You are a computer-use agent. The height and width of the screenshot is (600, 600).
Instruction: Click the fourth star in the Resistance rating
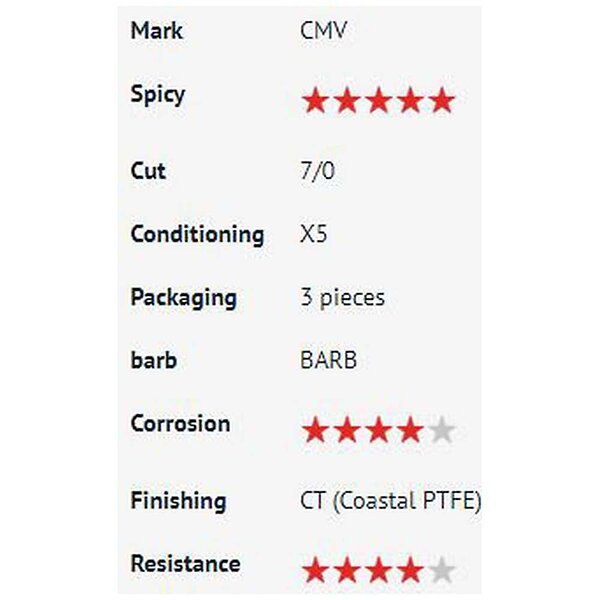click(x=409, y=571)
